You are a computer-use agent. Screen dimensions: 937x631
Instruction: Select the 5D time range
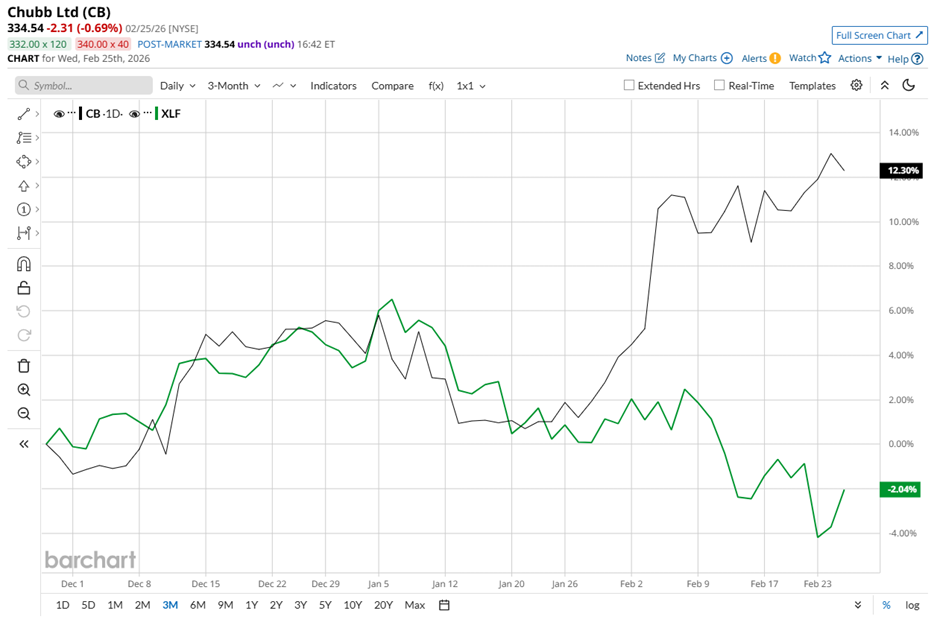pyautogui.click(x=88, y=605)
